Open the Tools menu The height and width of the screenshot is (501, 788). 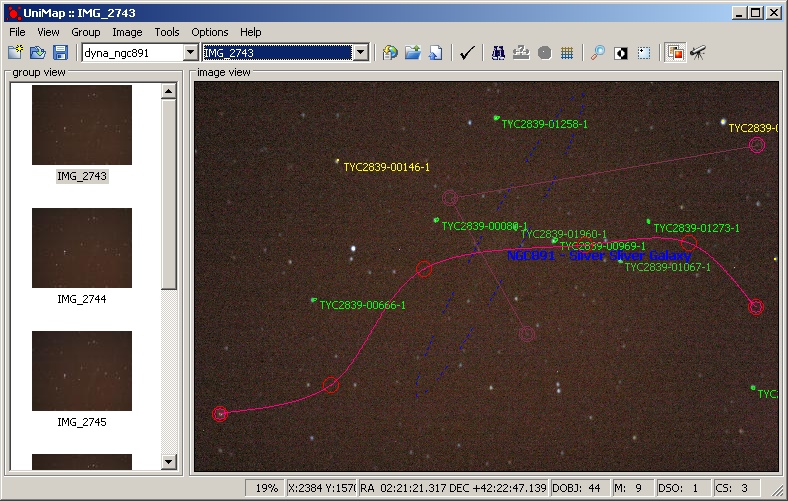tap(167, 32)
